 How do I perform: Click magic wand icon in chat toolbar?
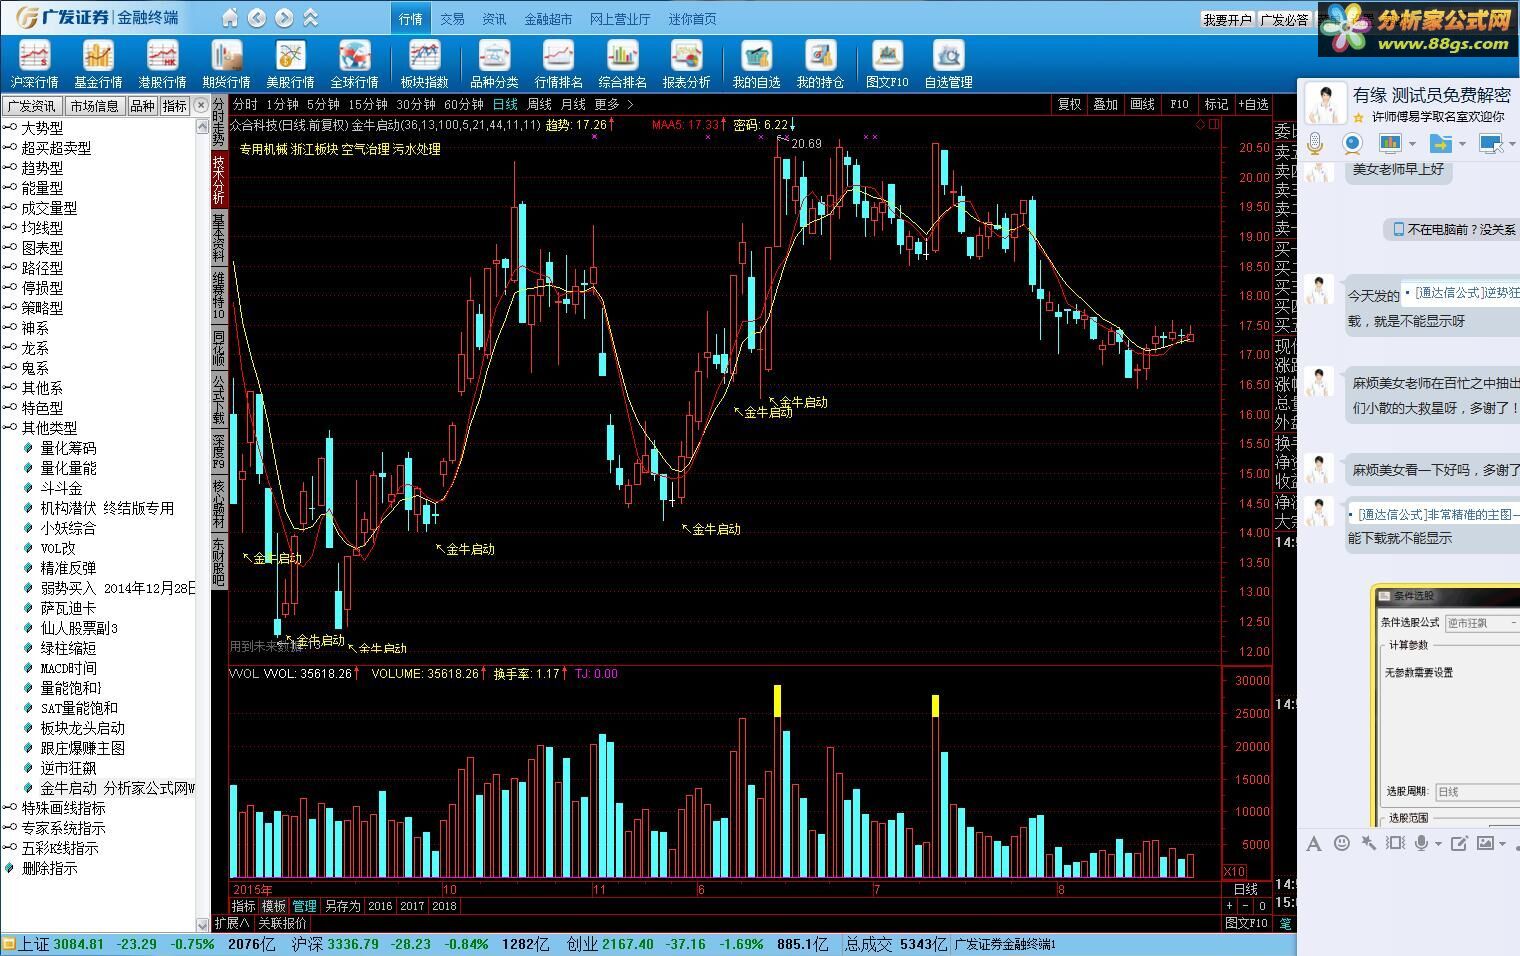coord(1368,844)
